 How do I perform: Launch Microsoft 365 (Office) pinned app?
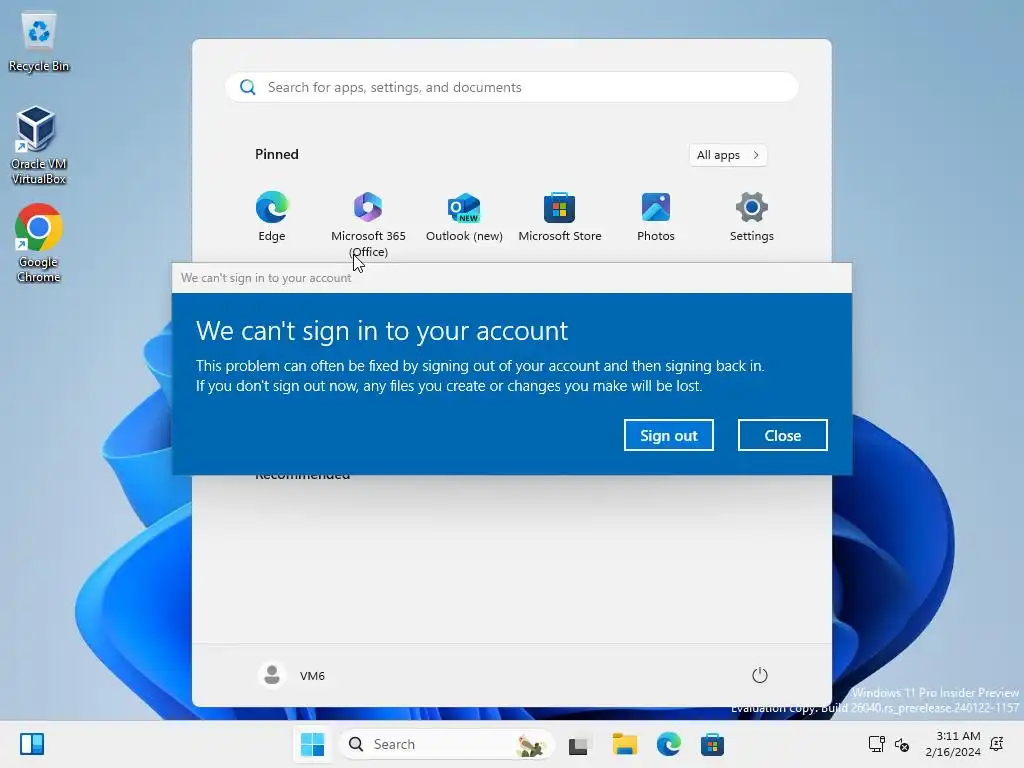tap(368, 224)
